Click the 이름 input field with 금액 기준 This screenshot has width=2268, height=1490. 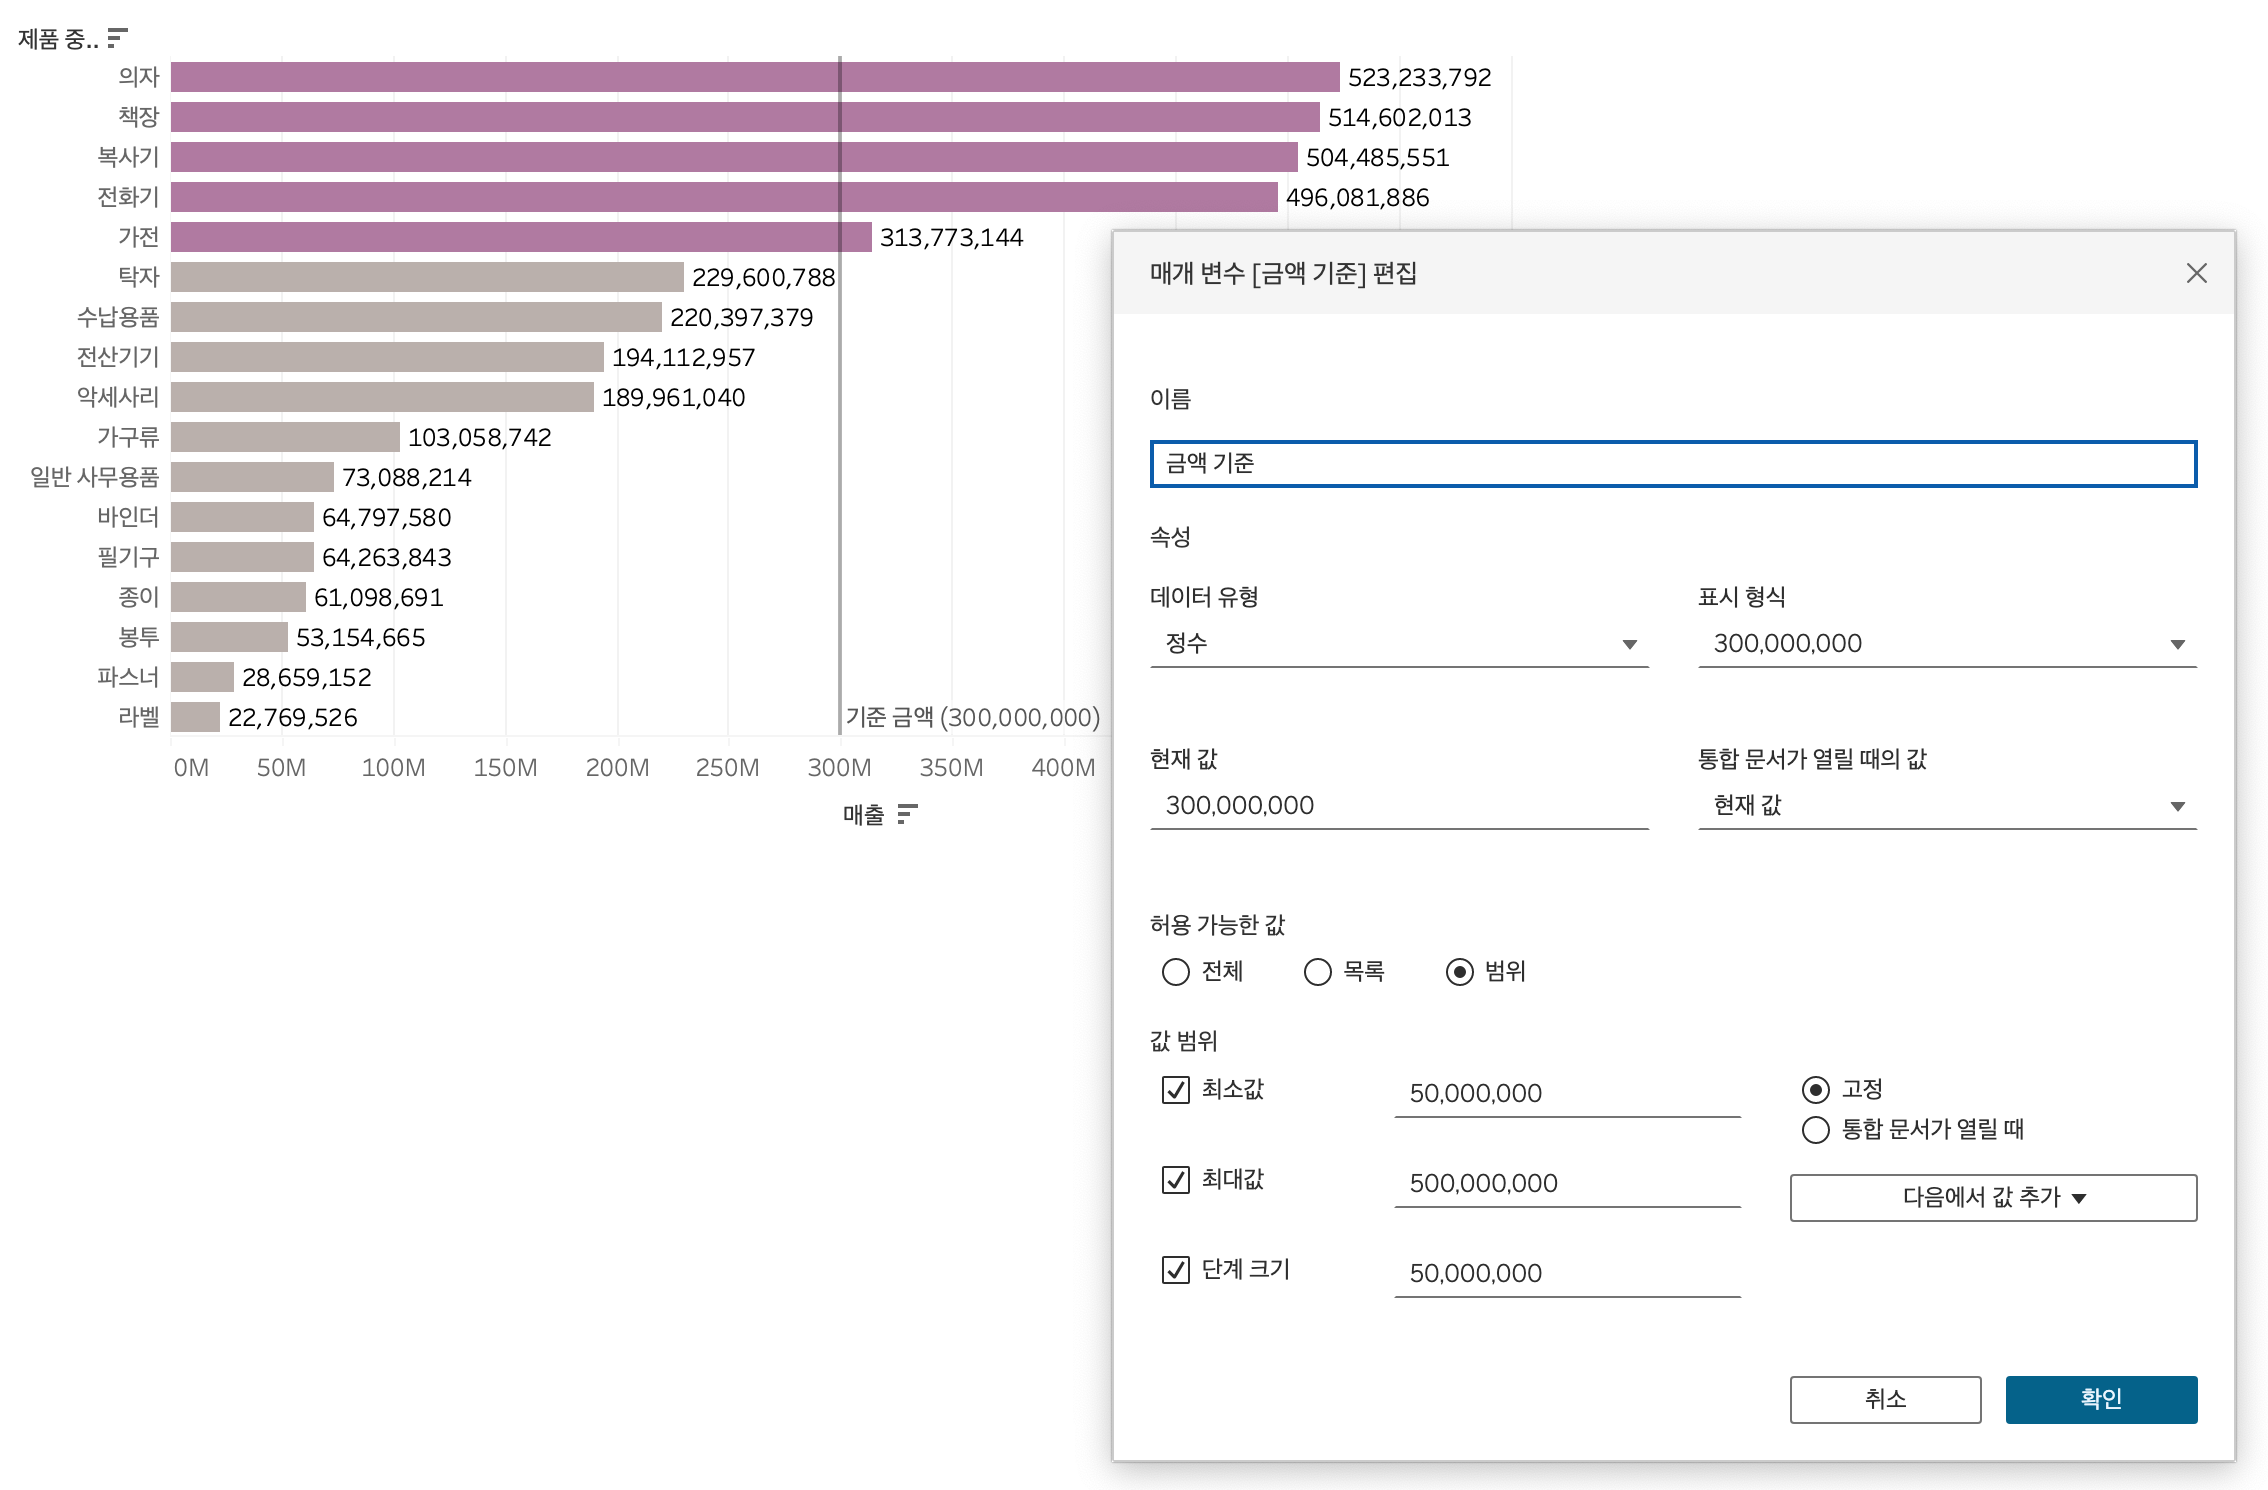1672,464
